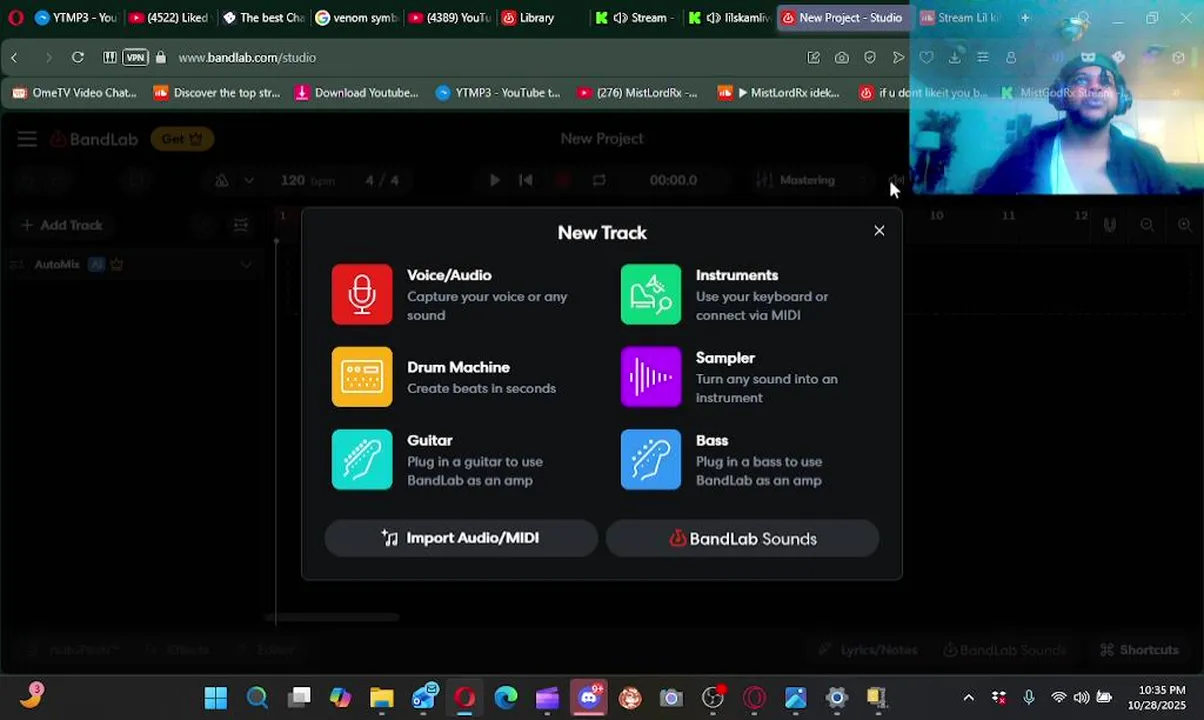Choose the purple Sampler waveform icon
The width and height of the screenshot is (1204, 720).
click(x=651, y=377)
